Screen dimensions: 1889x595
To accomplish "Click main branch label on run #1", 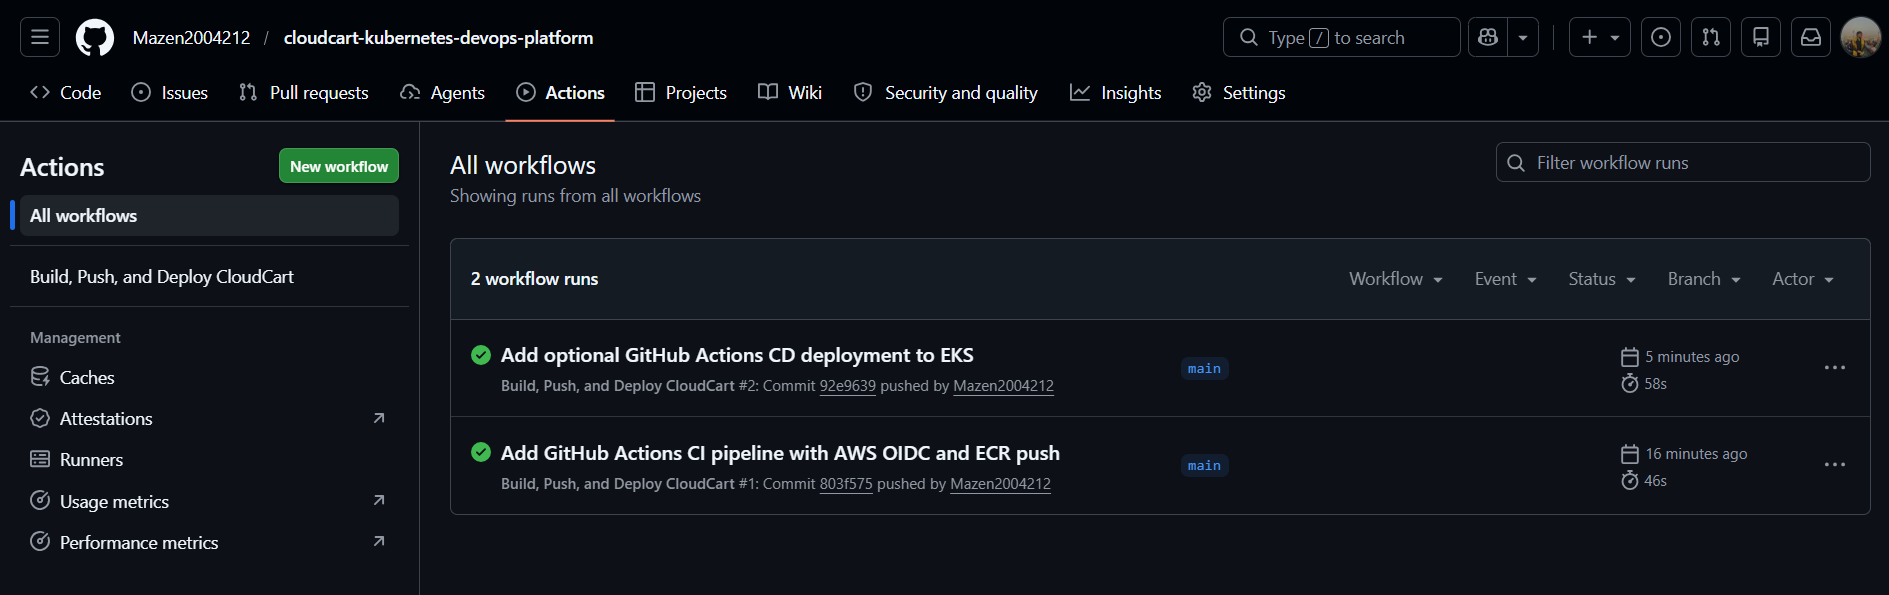I will pos(1204,465).
